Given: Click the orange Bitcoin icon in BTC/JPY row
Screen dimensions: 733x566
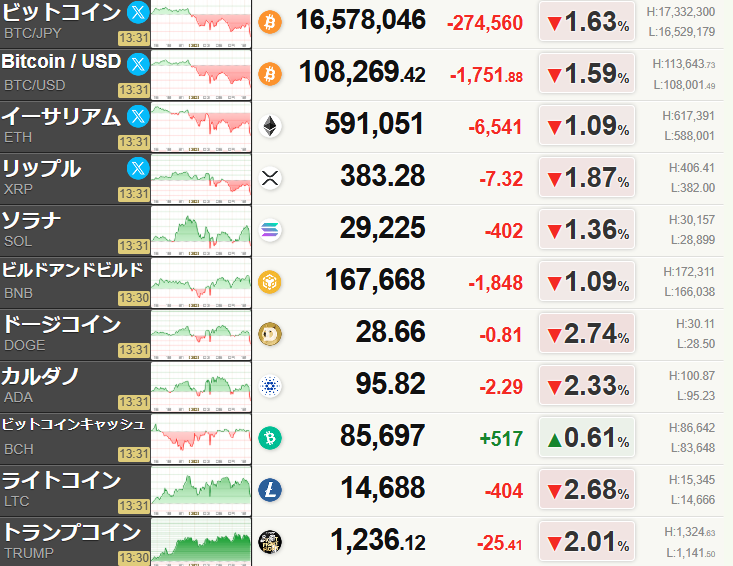Looking at the screenshot, I should pos(270,22).
